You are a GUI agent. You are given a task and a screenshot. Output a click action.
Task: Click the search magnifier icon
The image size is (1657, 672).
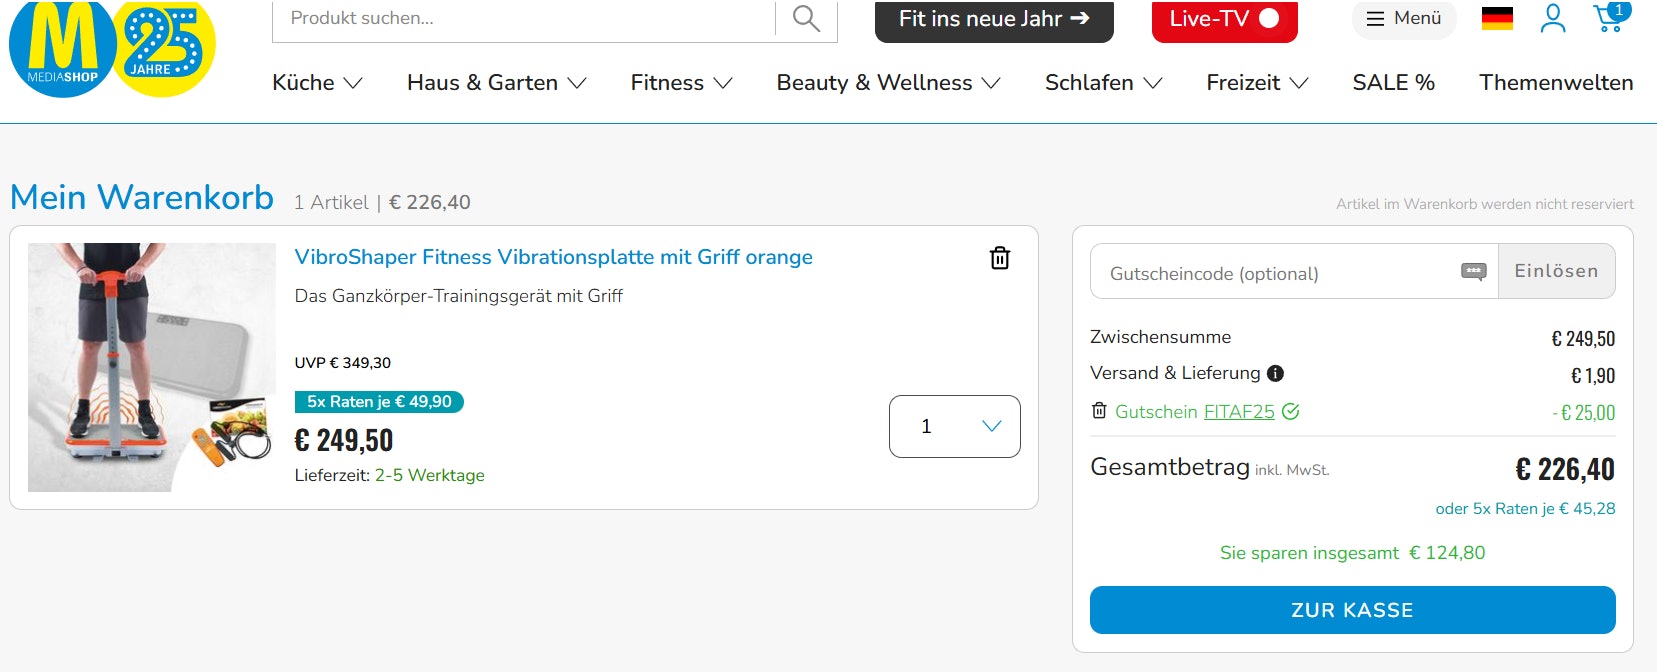pyautogui.click(x=806, y=18)
